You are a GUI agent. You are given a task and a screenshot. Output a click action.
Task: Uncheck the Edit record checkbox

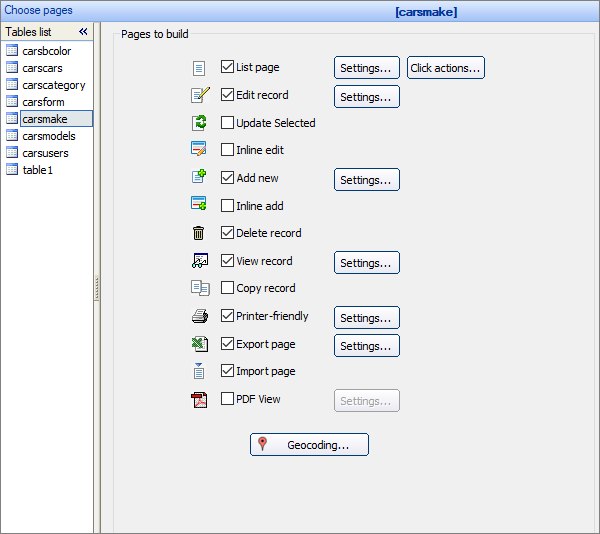click(227, 94)
